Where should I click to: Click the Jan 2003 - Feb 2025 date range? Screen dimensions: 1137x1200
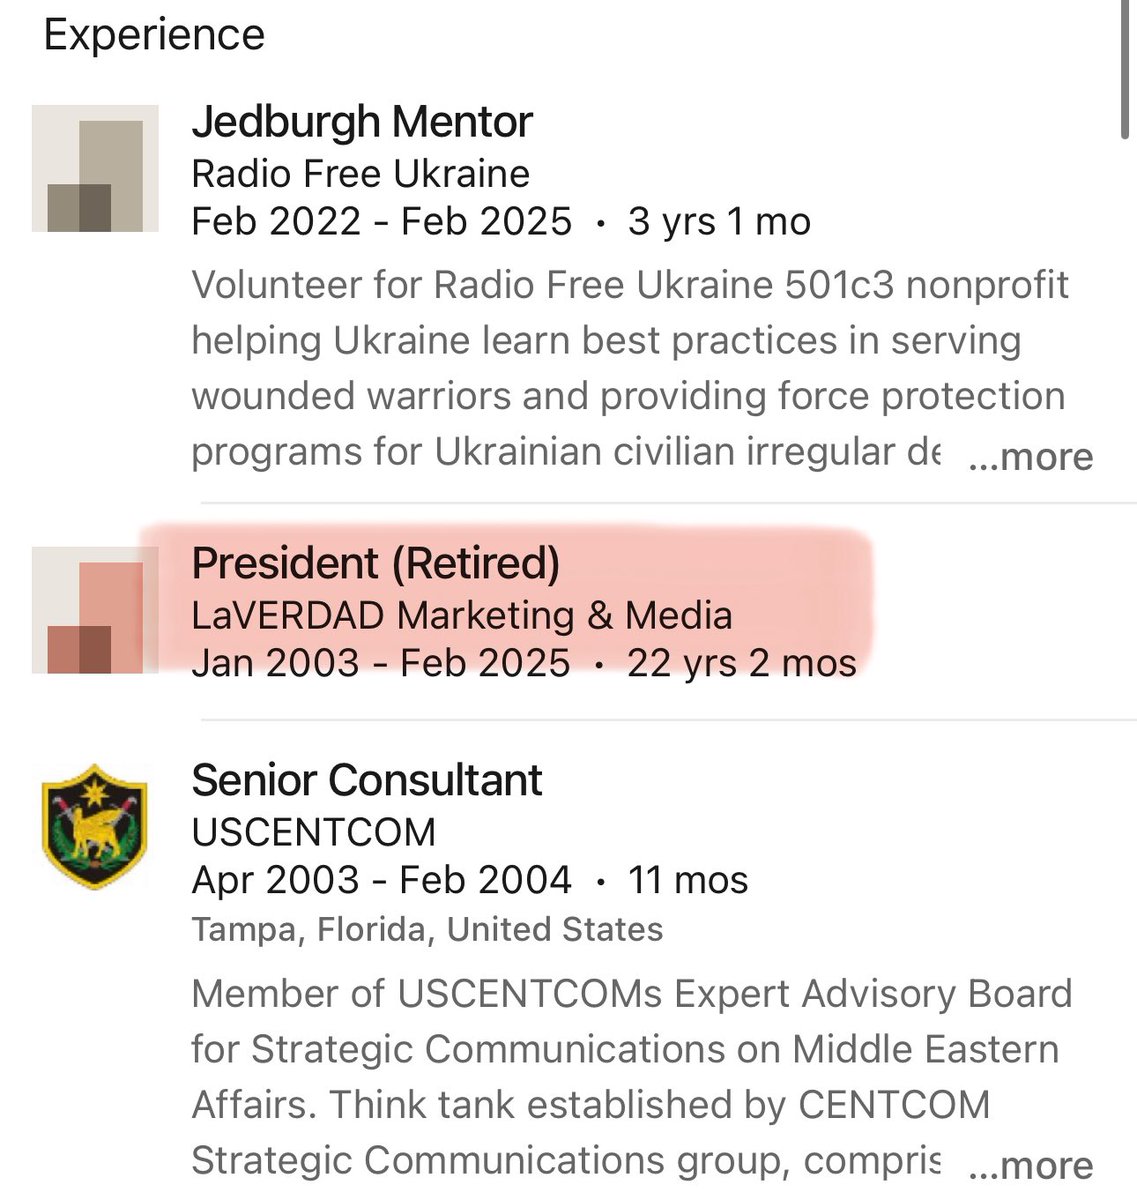tap(381, 663)
